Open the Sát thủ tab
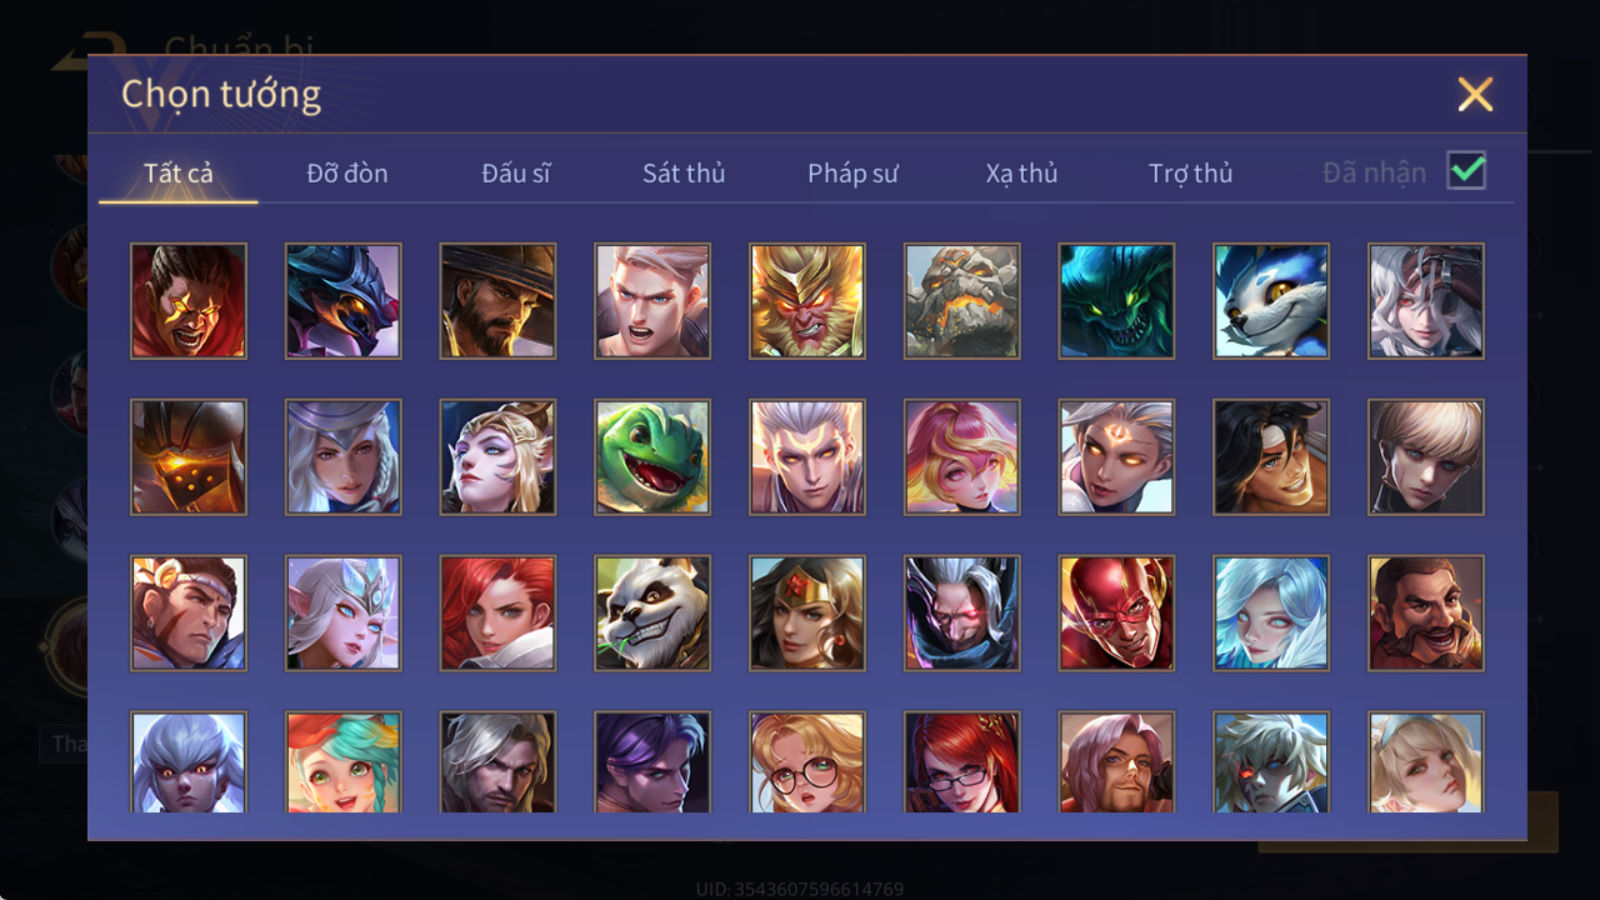 pos(683,173)
